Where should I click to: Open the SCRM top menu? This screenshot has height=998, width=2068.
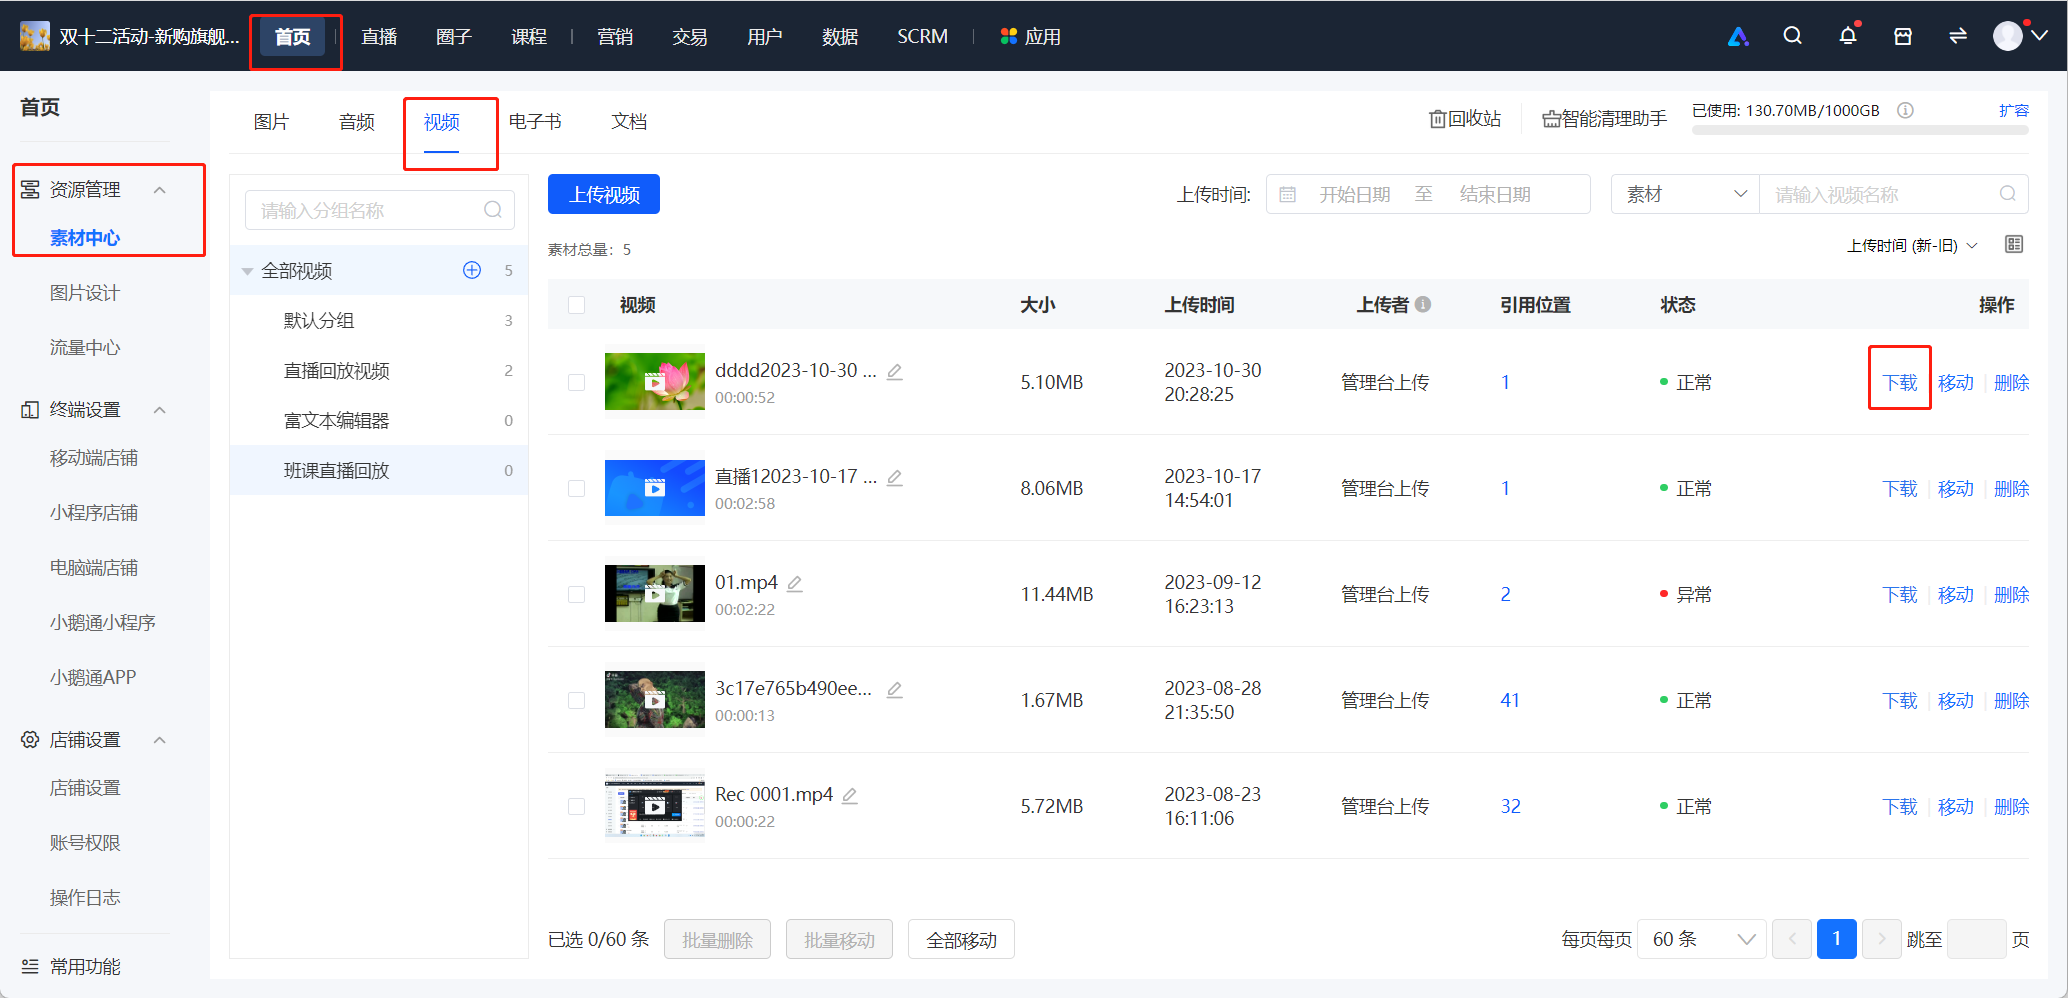tap(922, 36)
